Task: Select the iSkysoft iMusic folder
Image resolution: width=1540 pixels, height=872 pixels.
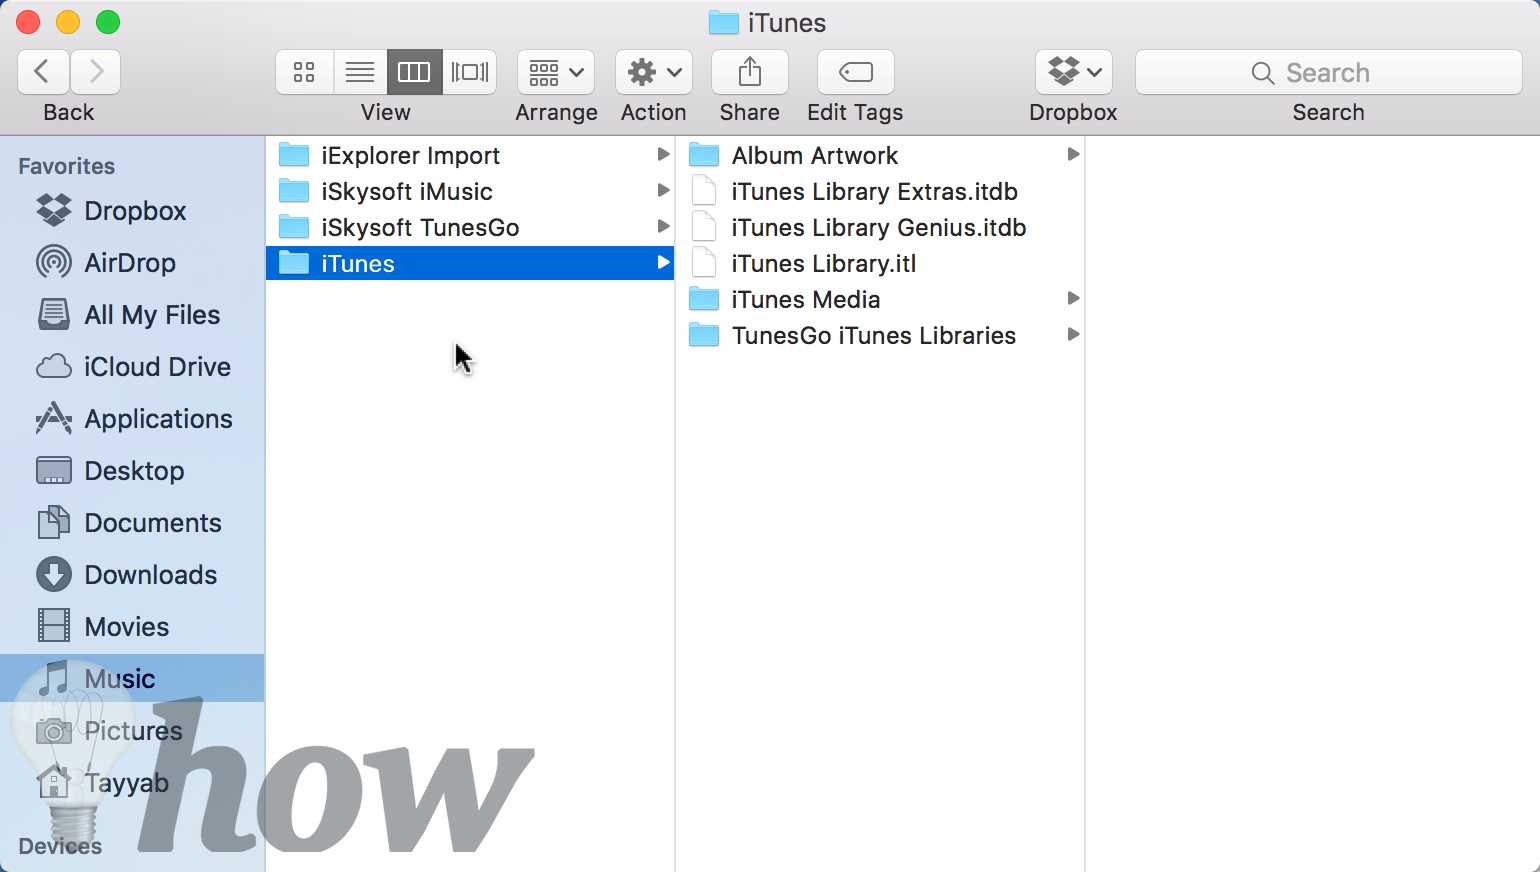Action: (x=470, y=191)
